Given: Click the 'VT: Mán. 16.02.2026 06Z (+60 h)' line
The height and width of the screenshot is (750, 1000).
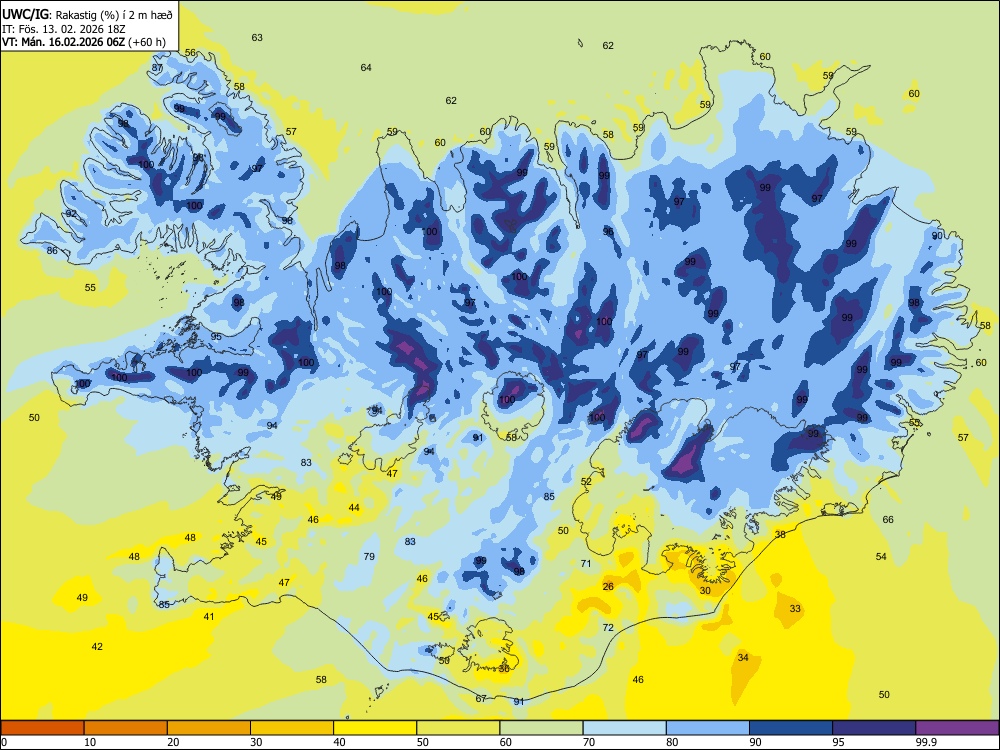Looking at the screenshot, I should 84,42.
